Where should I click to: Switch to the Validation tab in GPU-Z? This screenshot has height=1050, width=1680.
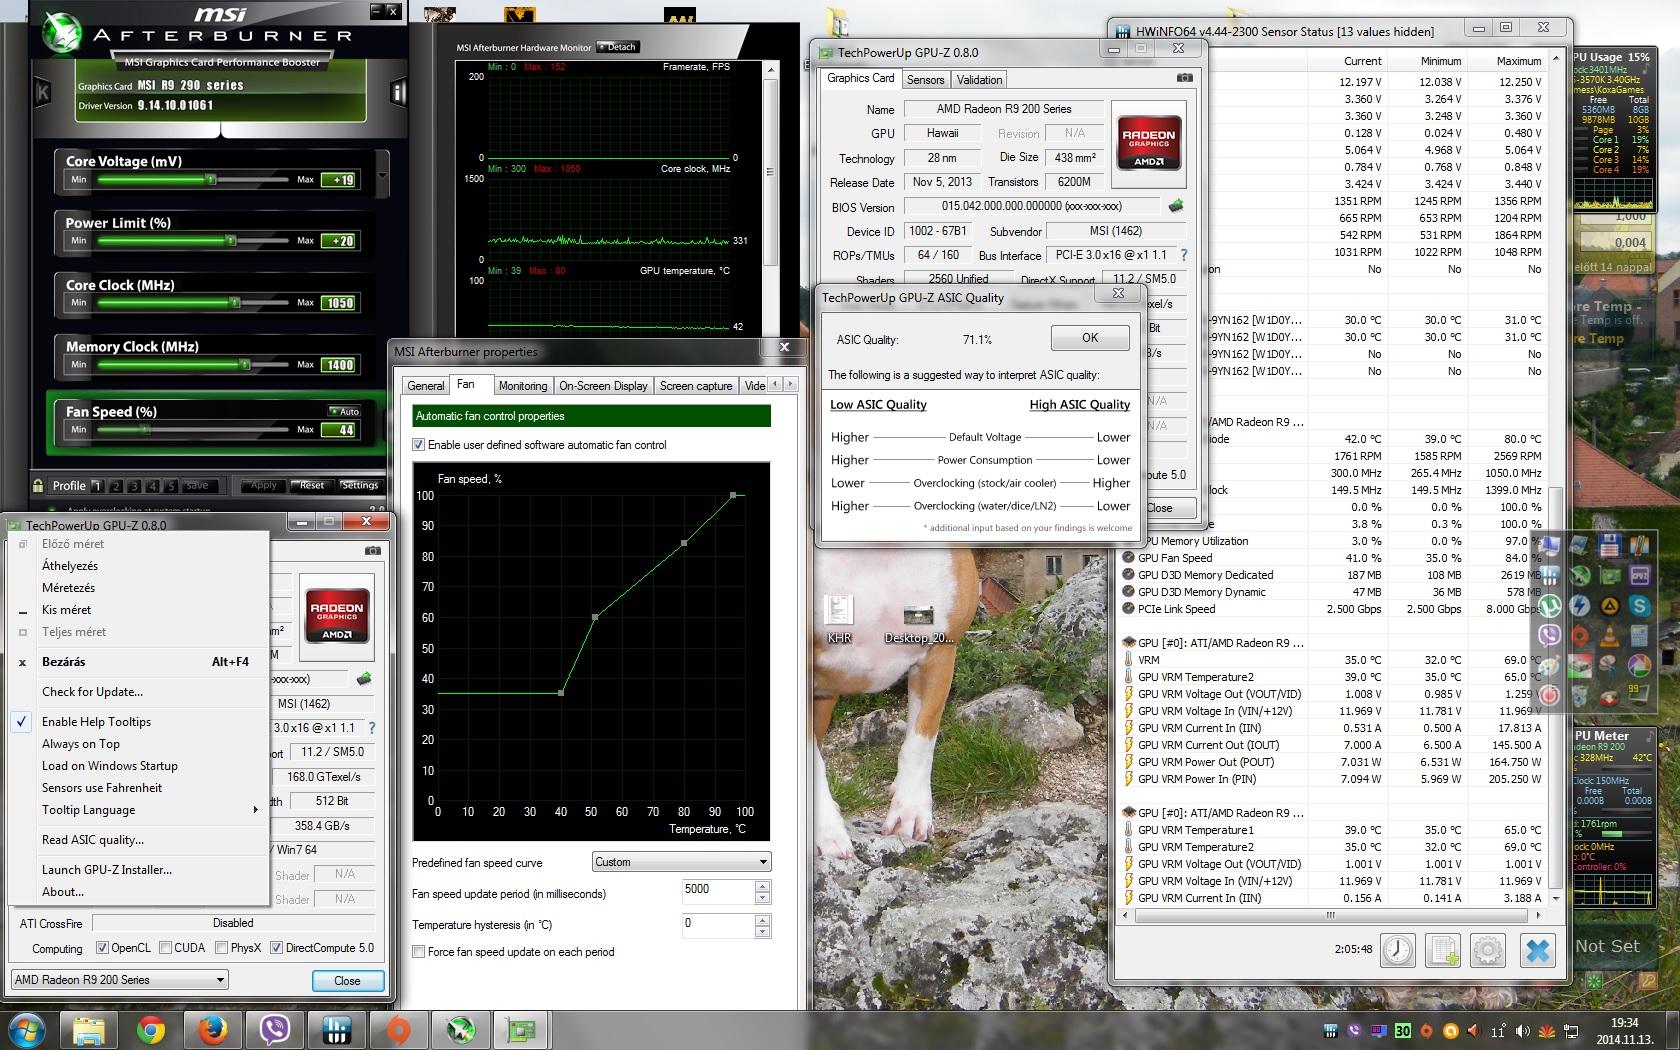pos(979,80)
